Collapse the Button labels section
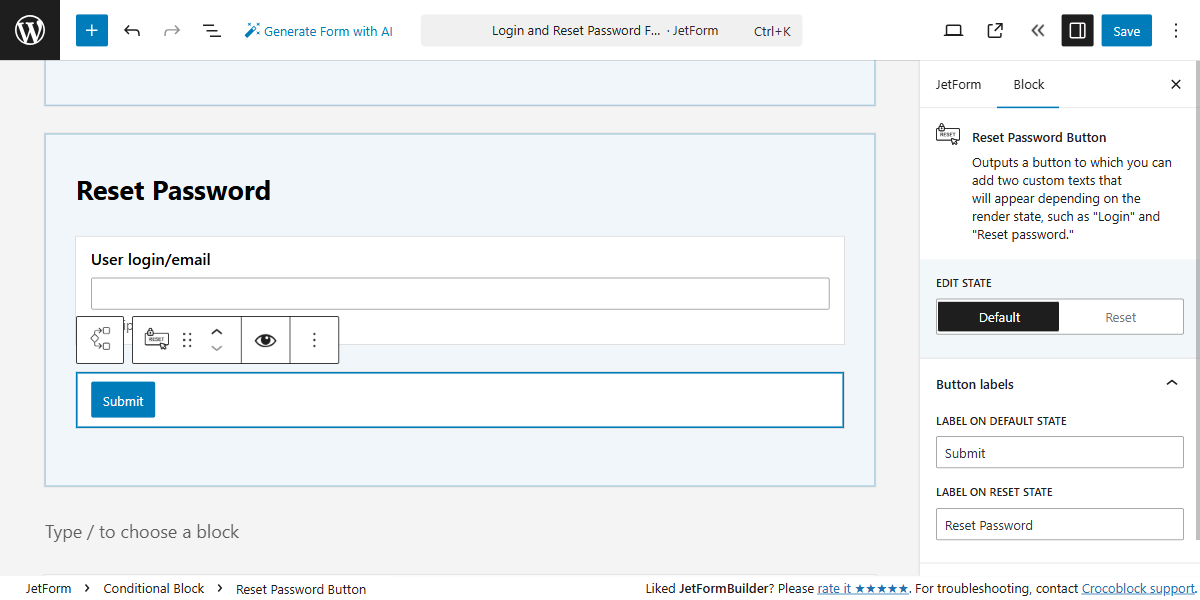 [1171, 383]
